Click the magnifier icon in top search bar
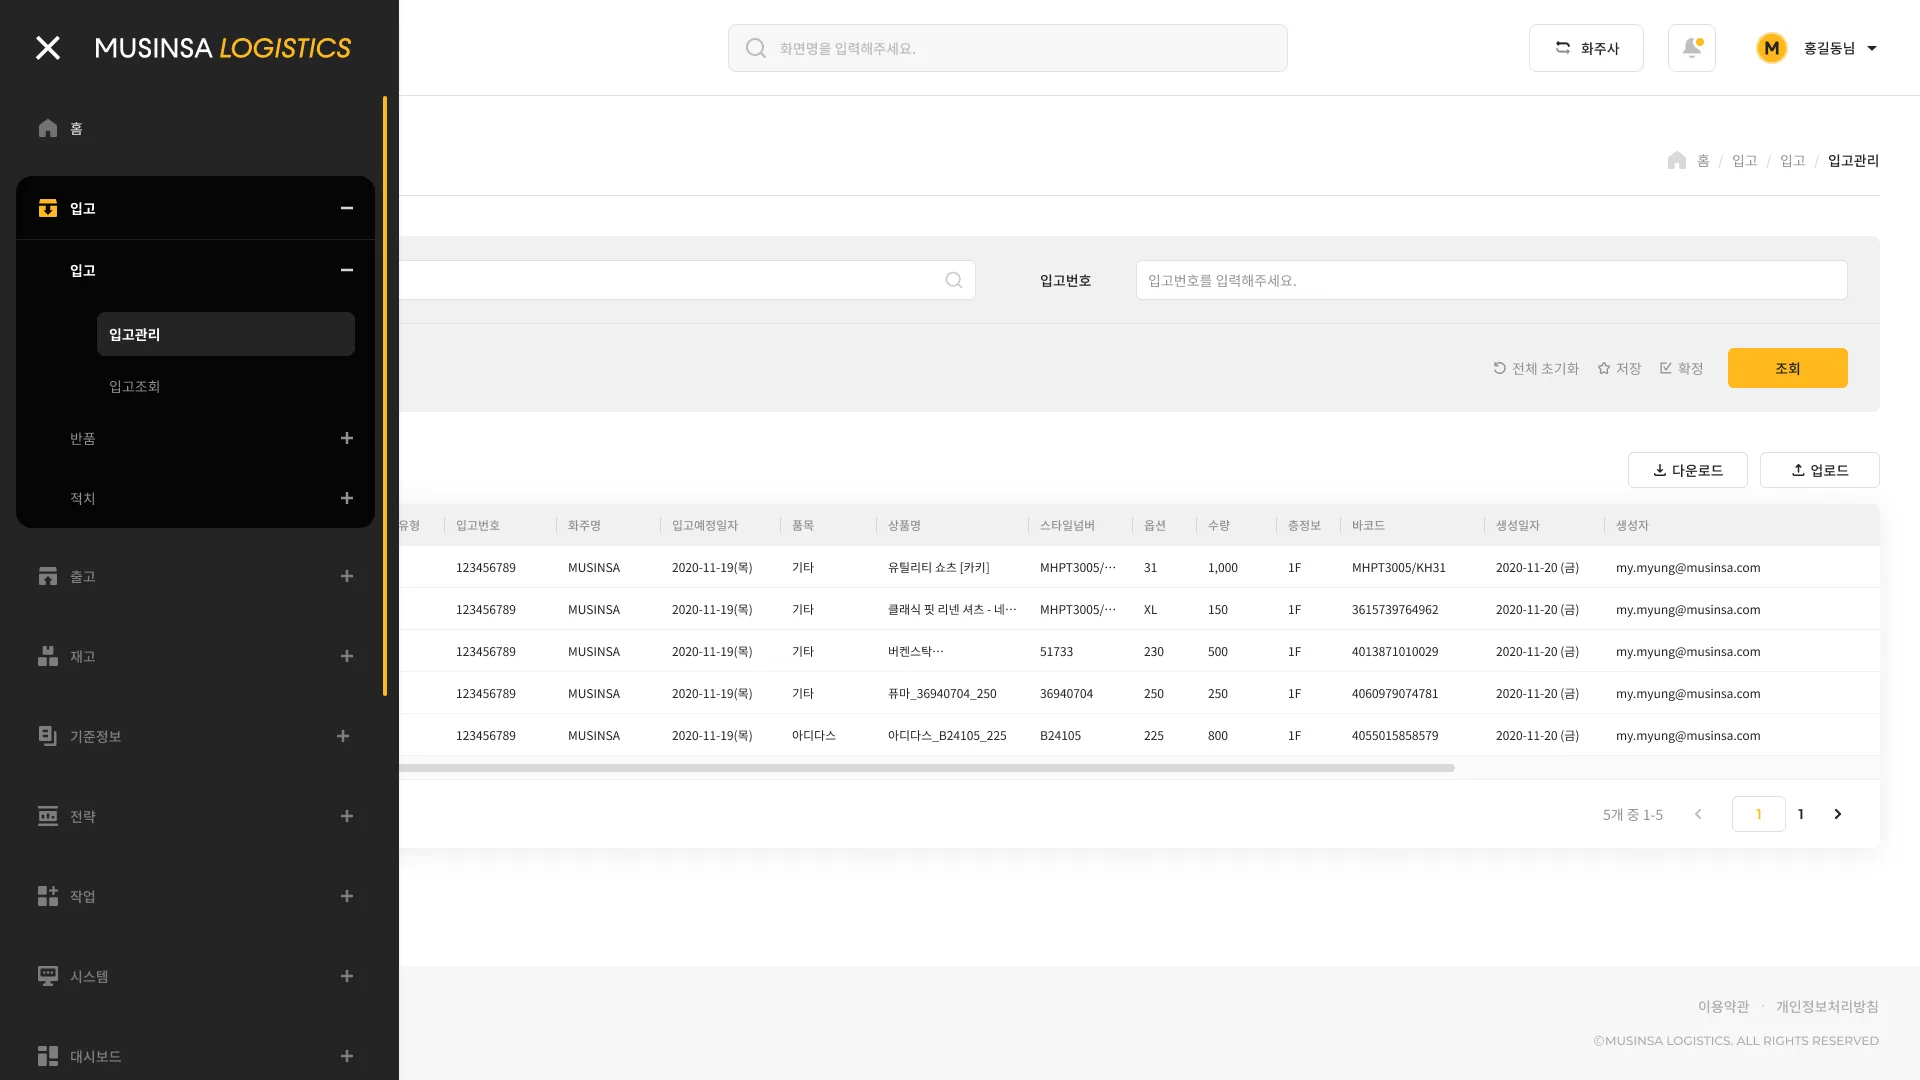 [756, 48]
